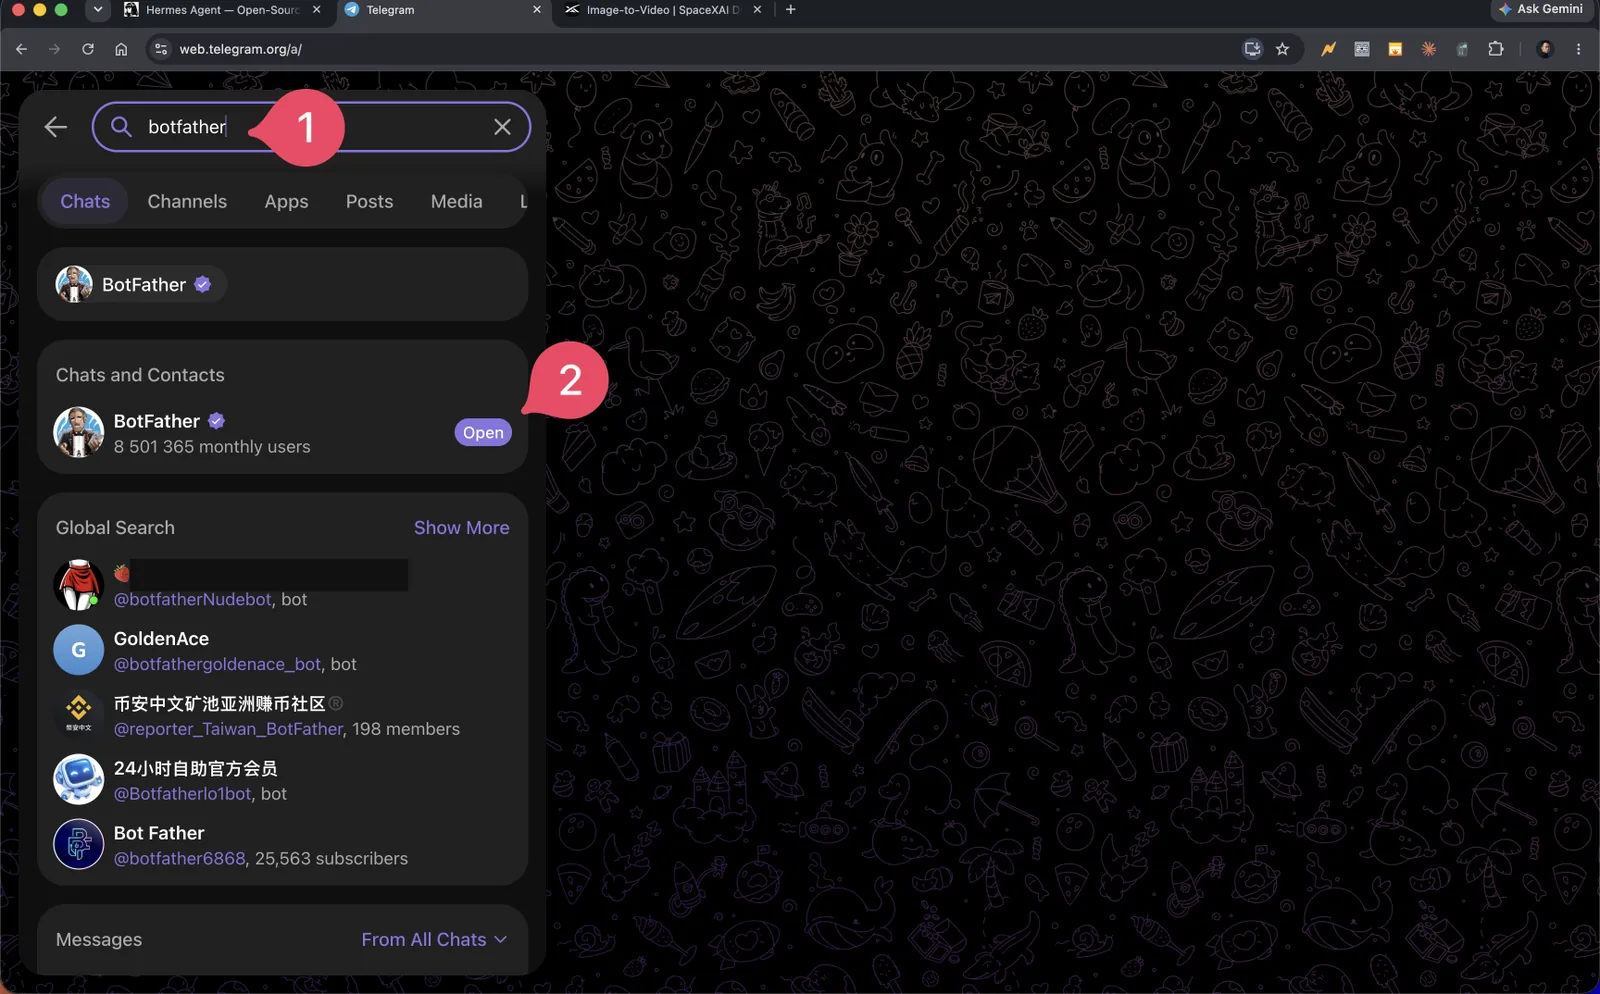The width and height of the screenshot is (1600, 994).
Task: Open Bot Father @botfather6868 channel
Action: (x=282, y=845)
